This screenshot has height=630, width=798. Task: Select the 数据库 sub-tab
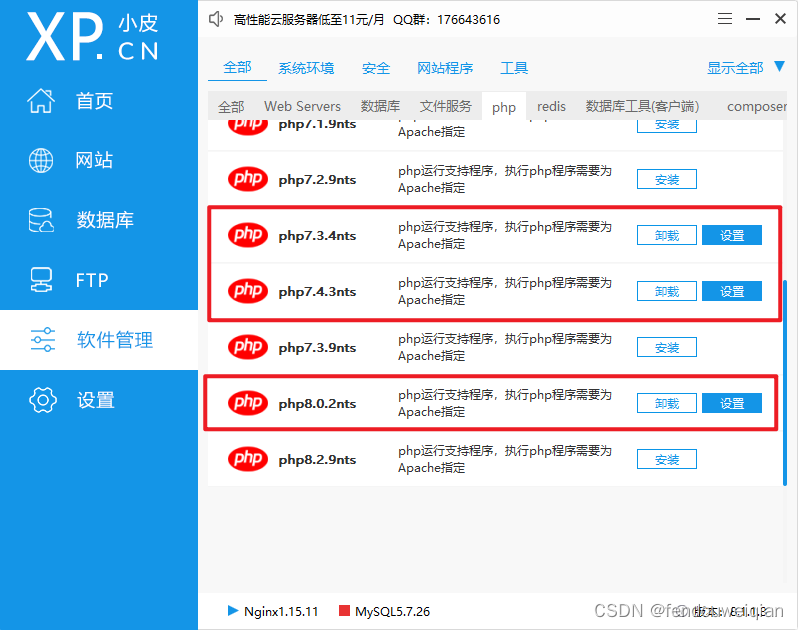380,106
